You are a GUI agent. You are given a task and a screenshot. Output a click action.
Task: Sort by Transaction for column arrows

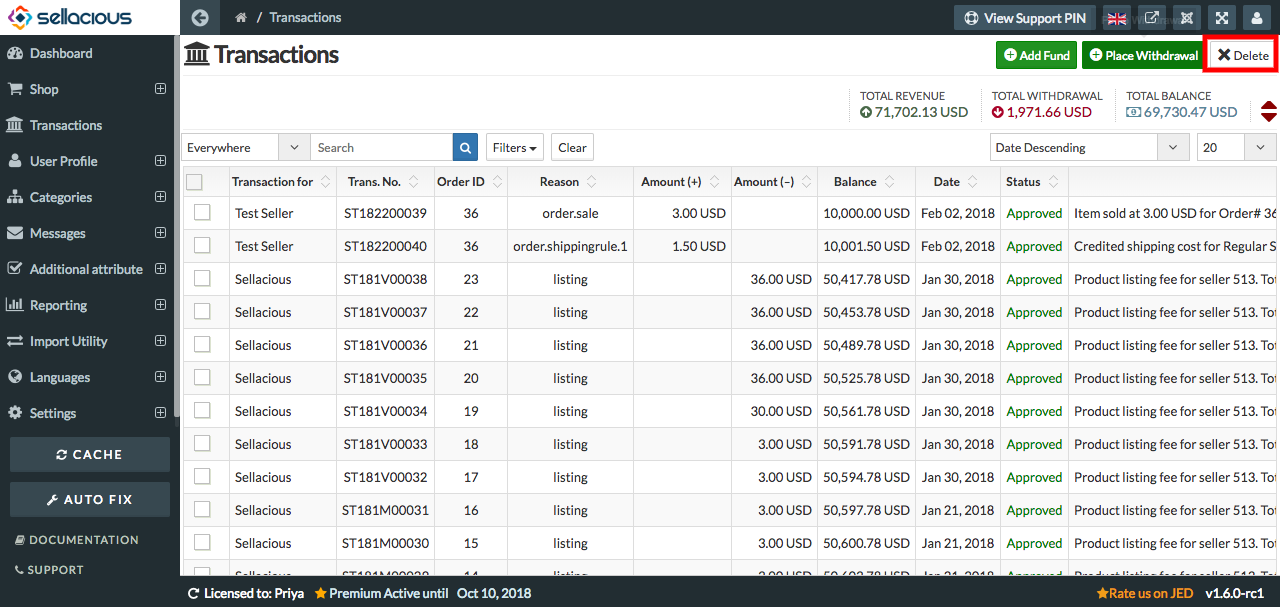[x=324, y=182]
